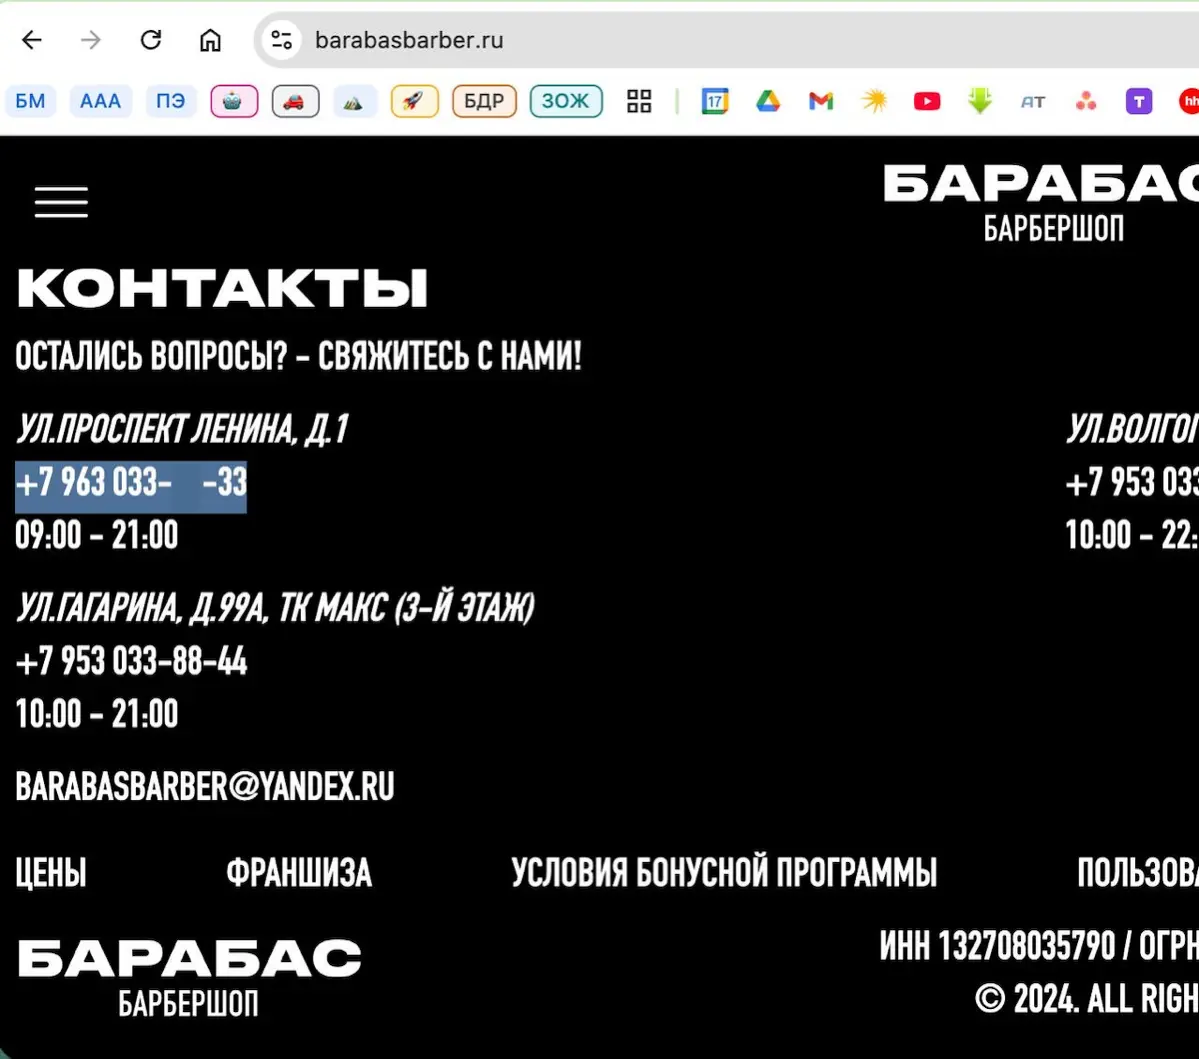Open the ФРАНШИЗА link
The width and height of the screenshot is (1199, 1059).
click(x=299, y=872)
